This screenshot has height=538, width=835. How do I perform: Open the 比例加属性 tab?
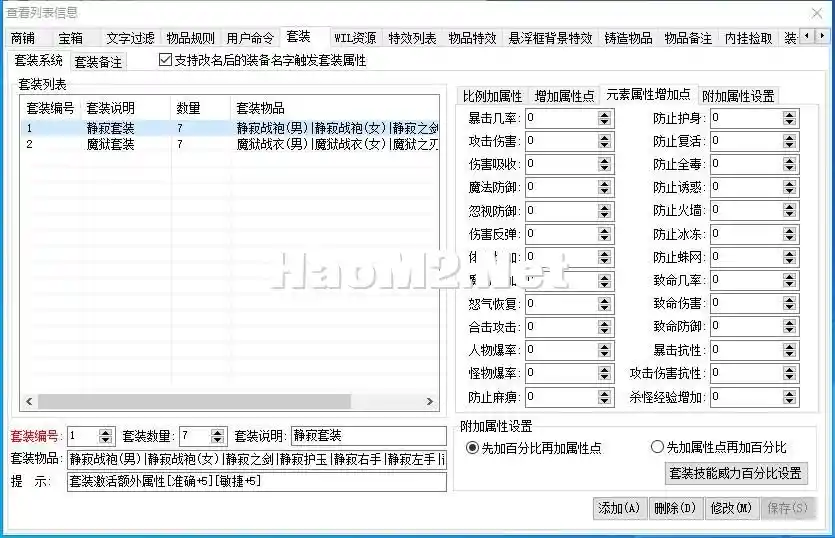(492, 96)
